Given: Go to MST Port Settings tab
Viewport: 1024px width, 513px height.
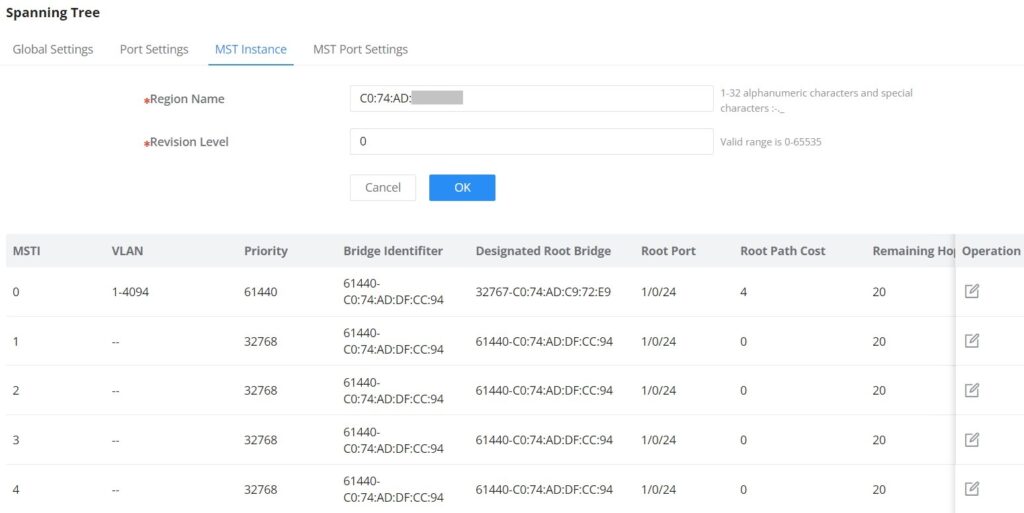Looking at the screenshot, I should tap(360, 49).
